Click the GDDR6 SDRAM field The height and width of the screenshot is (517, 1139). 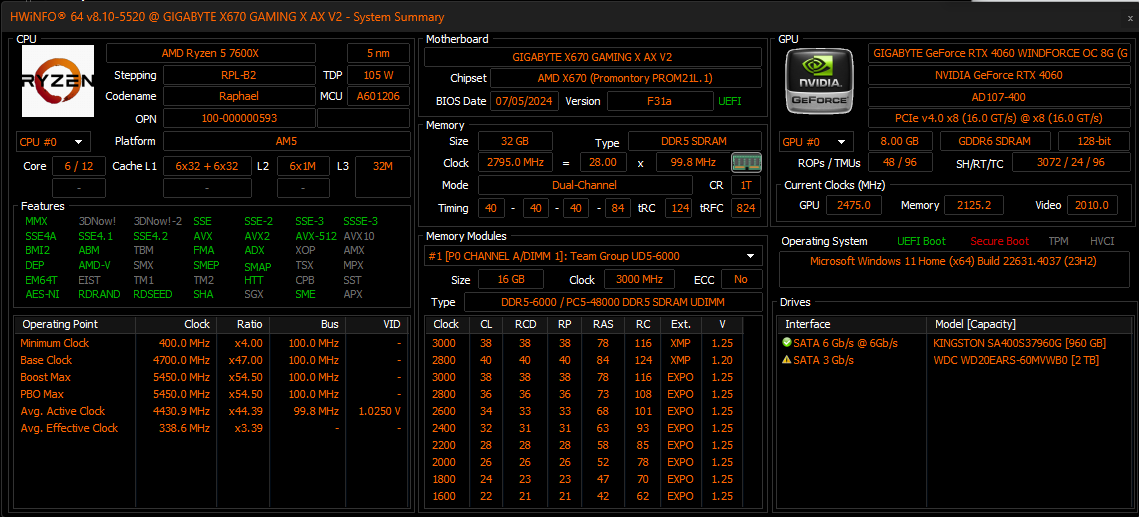(996, 142)
